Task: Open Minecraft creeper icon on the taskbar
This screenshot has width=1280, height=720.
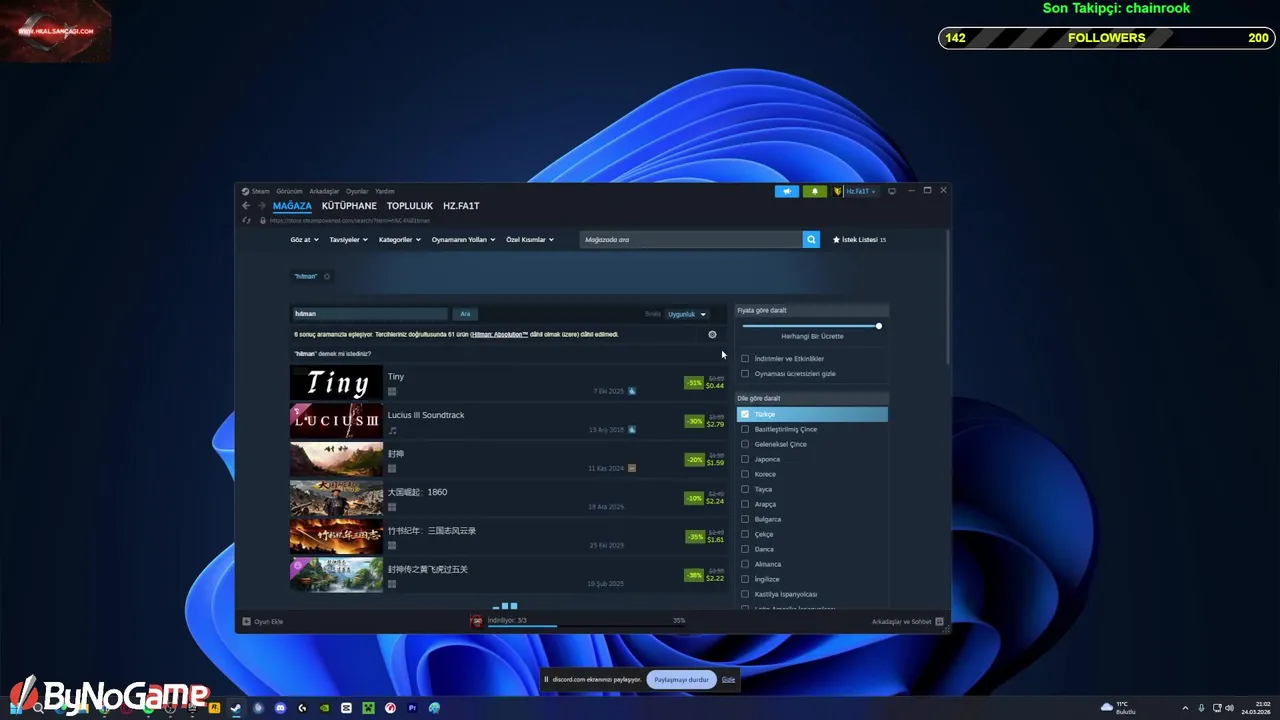Action: pos(368,708)
